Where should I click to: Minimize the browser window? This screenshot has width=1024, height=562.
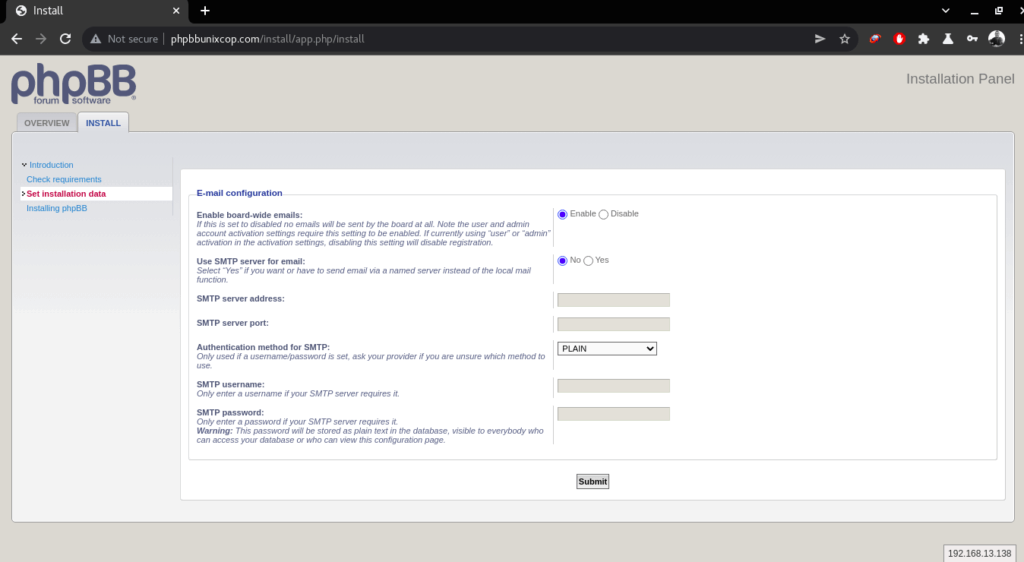(x=974, y=11)
